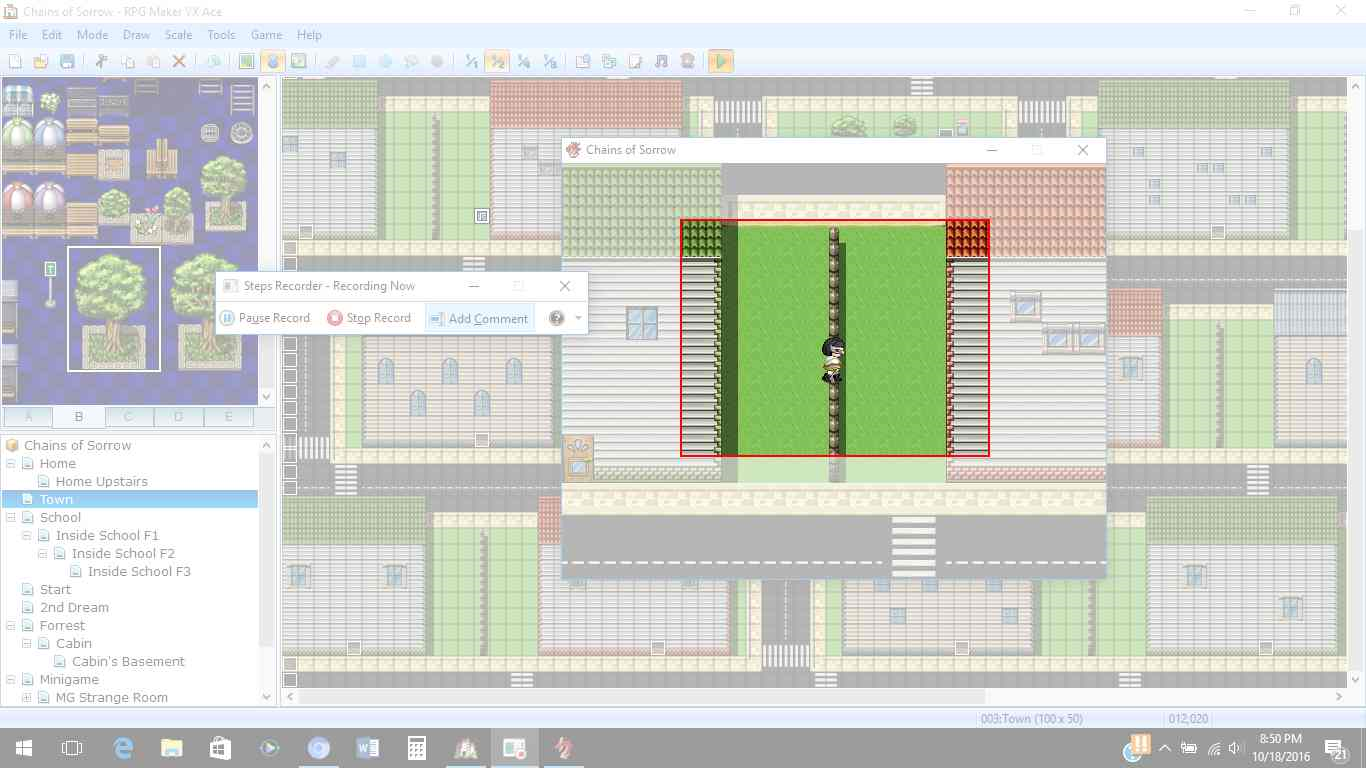The image size is (1366, 768).
Task: Click the Steps Recorder help icon
Action: pos(557,318)
